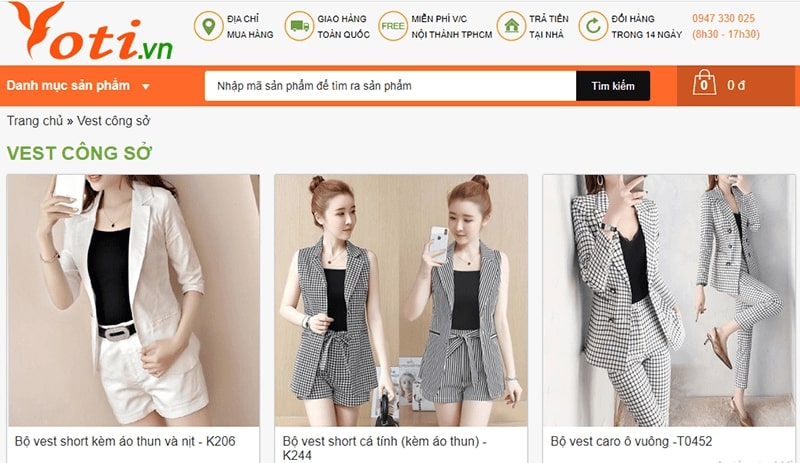
Task: Click the house pay-at-home icon
Action: [x=511, y=26]
